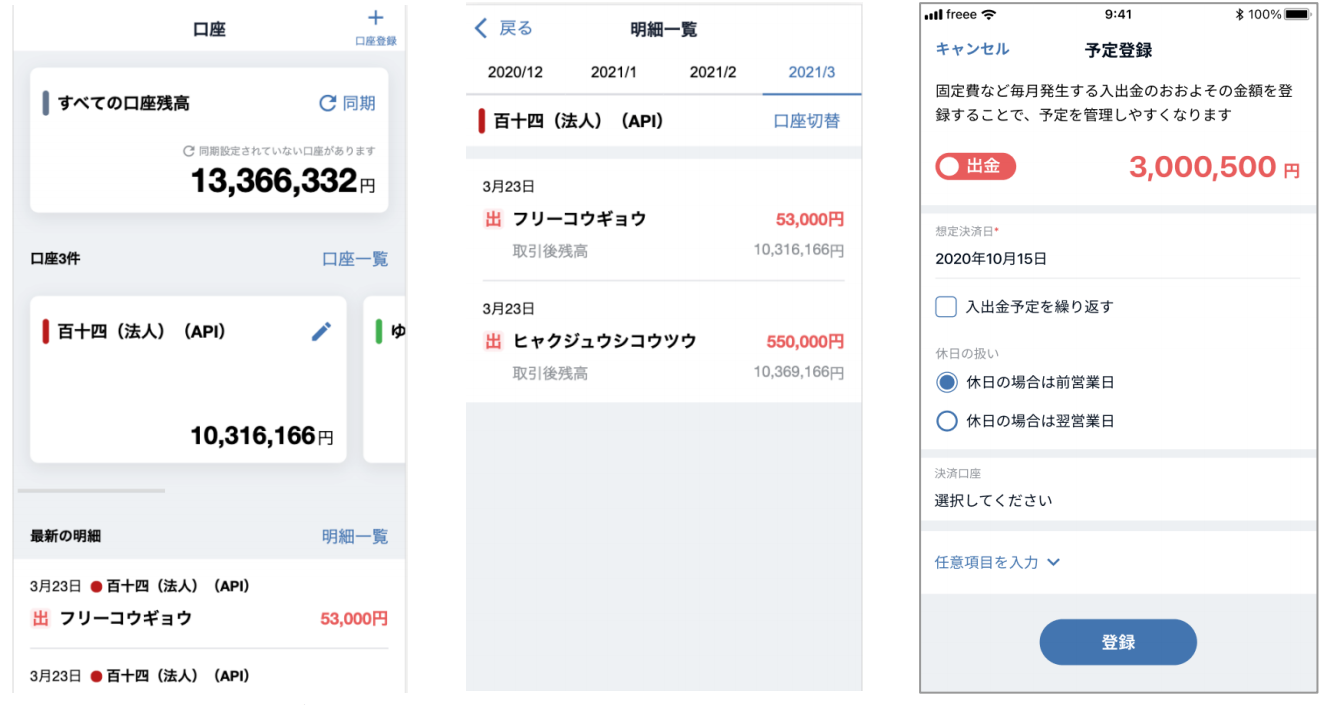Click the battery icon in status bar
1329x705 pixels.
1296,14
